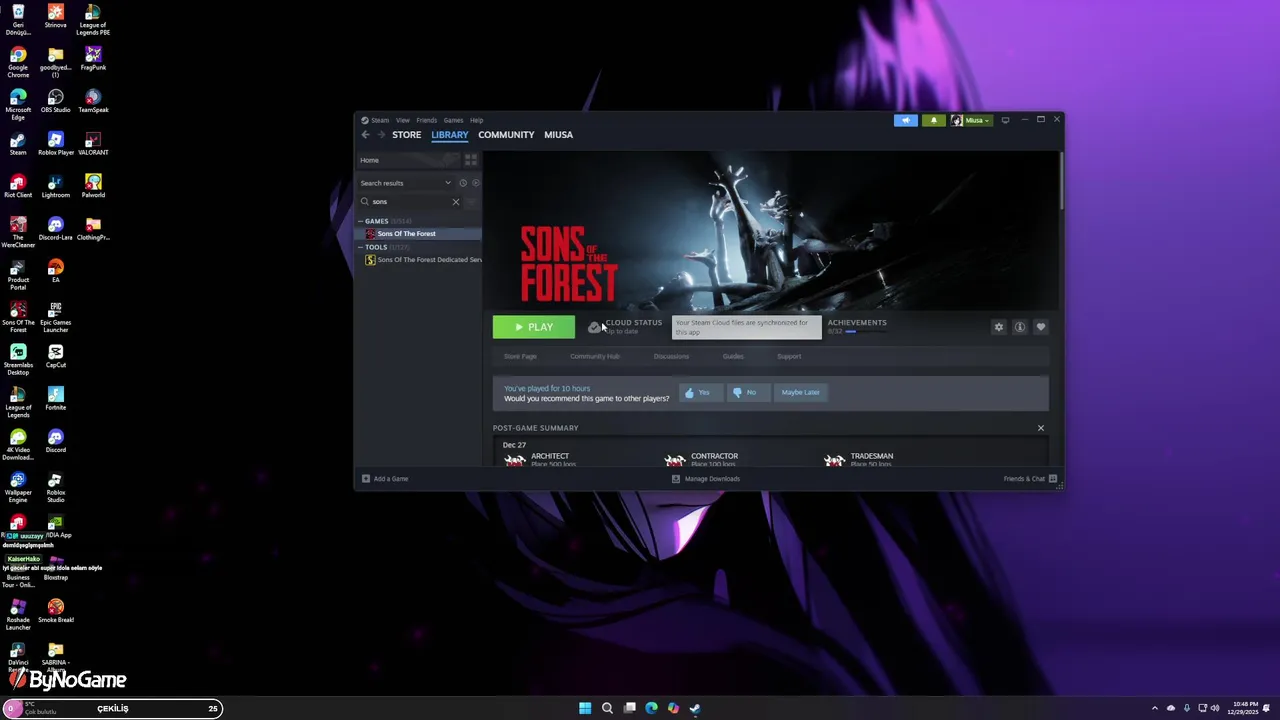The height and width of the screenshot is (720, 1280).
Task: Open Wallpaper Engine desktop icon
Action: click(x=18, y=487)
